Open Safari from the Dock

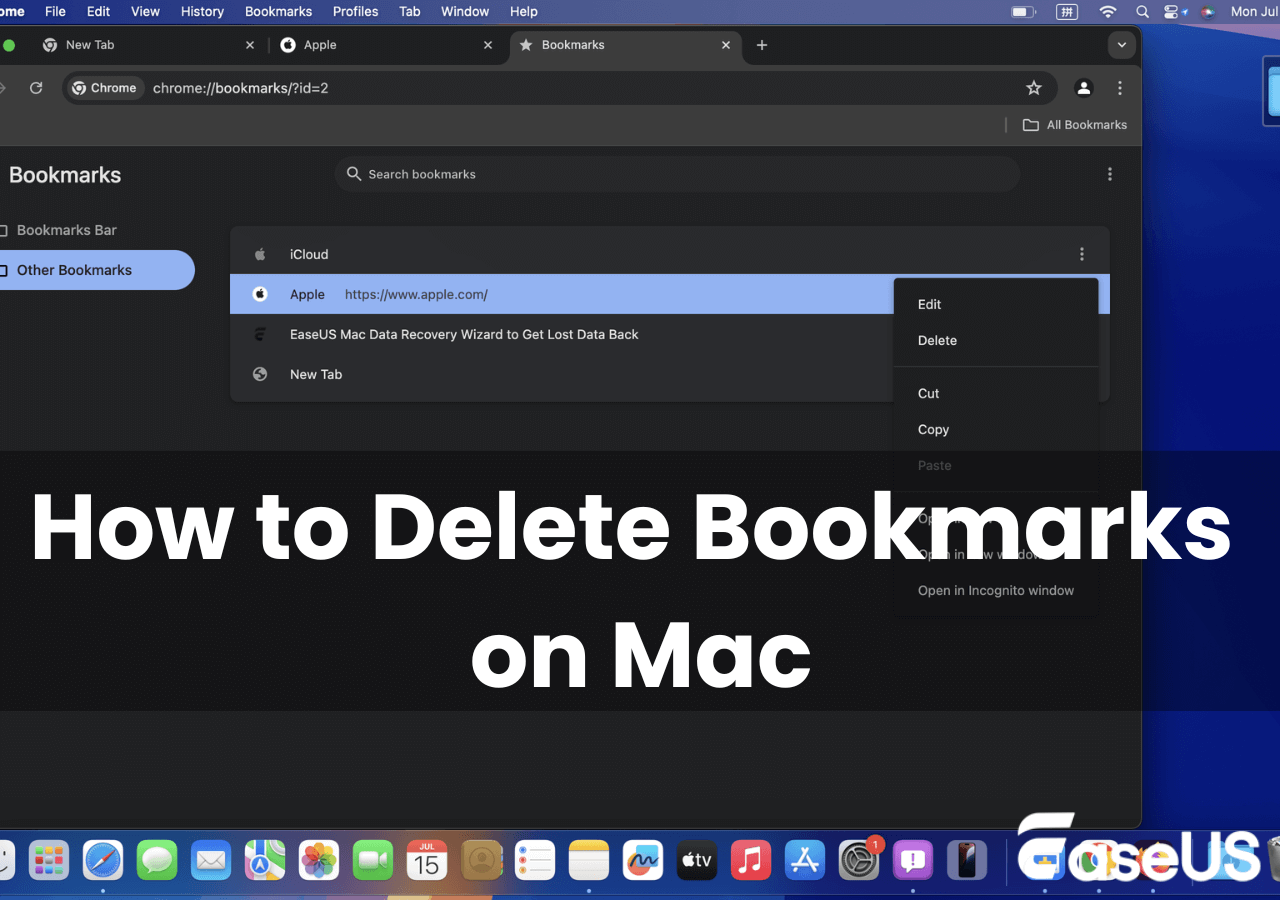[x=102, y=860]
